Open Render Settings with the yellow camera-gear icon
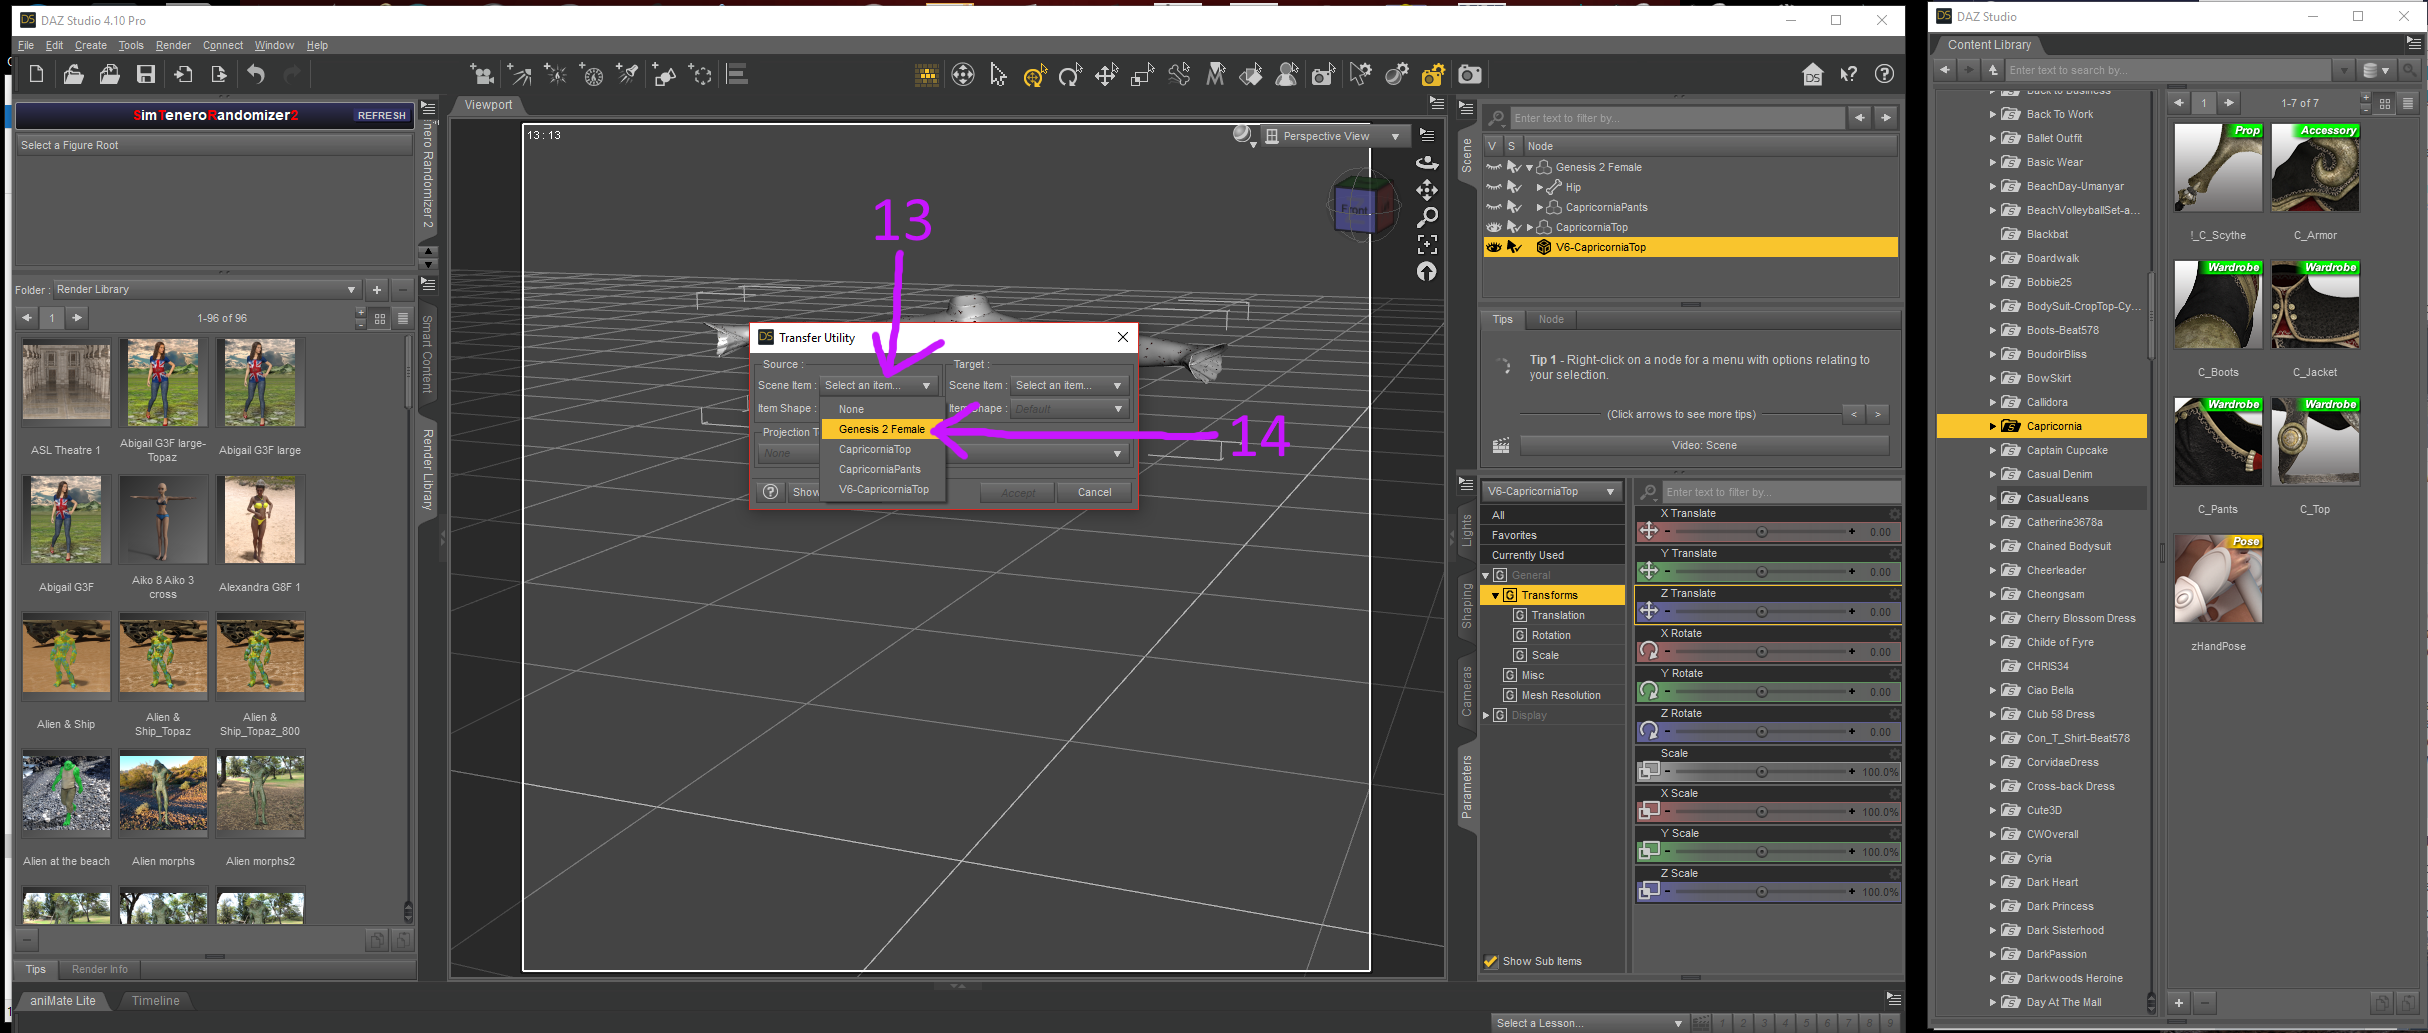Image resolution: width=2428 pixels, height=1033 pixels. pos(1433,75)
